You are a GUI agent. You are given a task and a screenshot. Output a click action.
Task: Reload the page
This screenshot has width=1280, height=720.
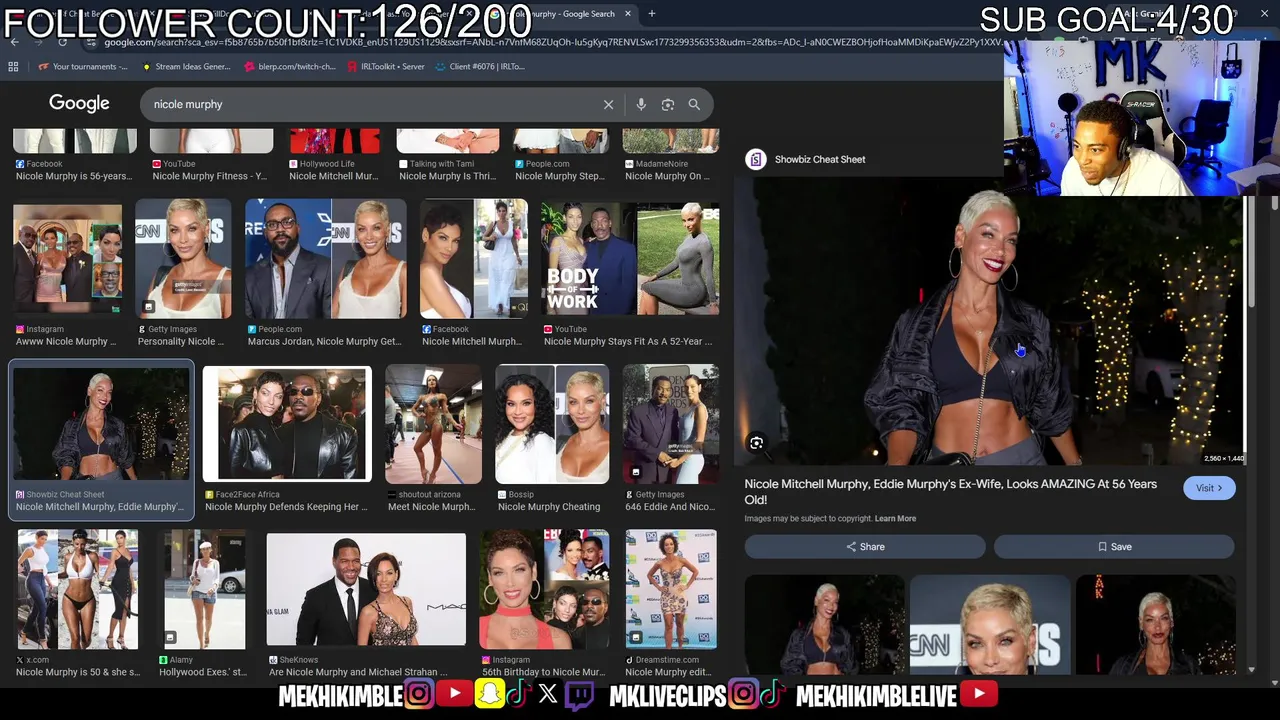click(62, 42)
